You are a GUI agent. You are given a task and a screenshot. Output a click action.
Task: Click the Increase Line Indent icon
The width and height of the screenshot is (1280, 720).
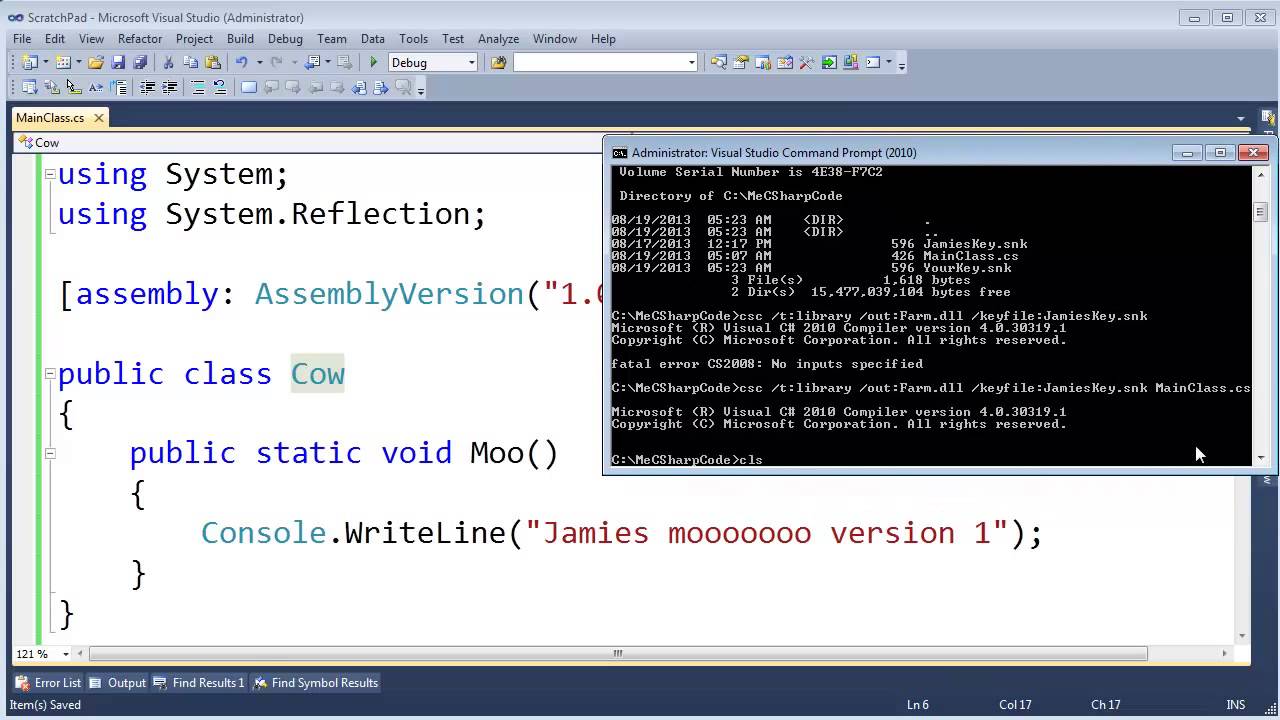click(169, 88)
